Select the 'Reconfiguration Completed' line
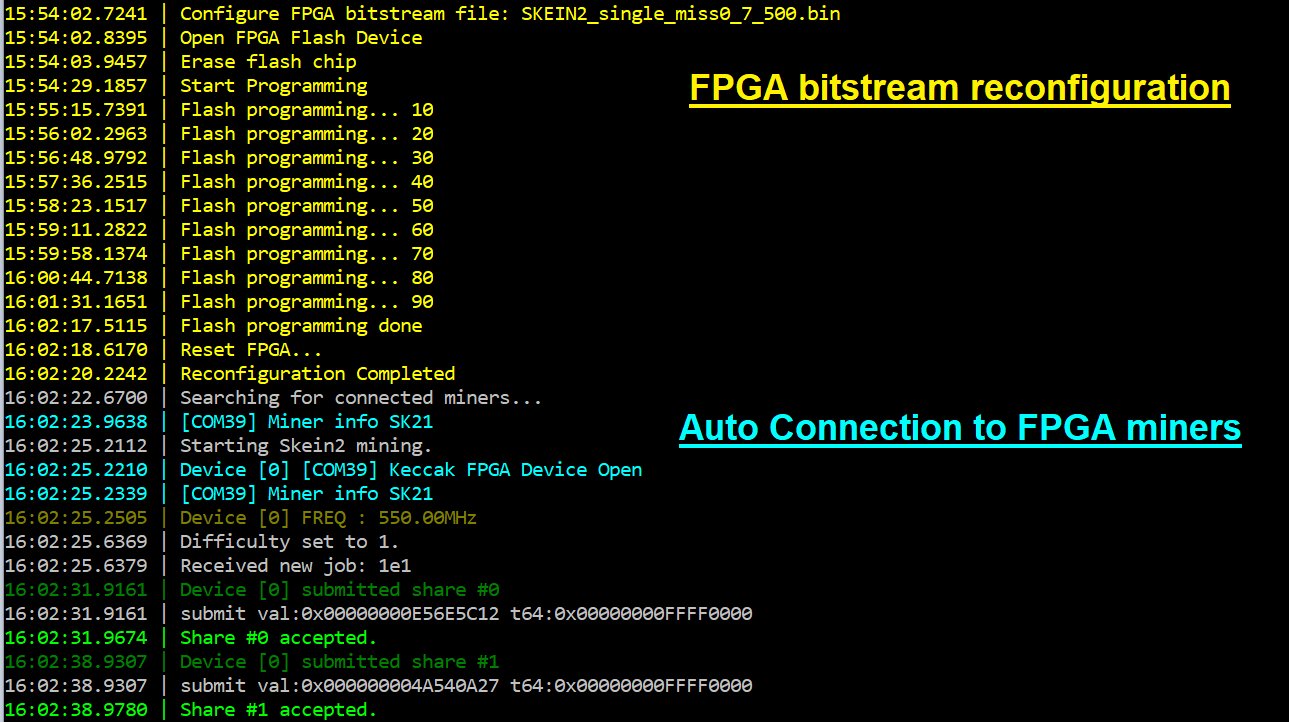 click(230, 374)
